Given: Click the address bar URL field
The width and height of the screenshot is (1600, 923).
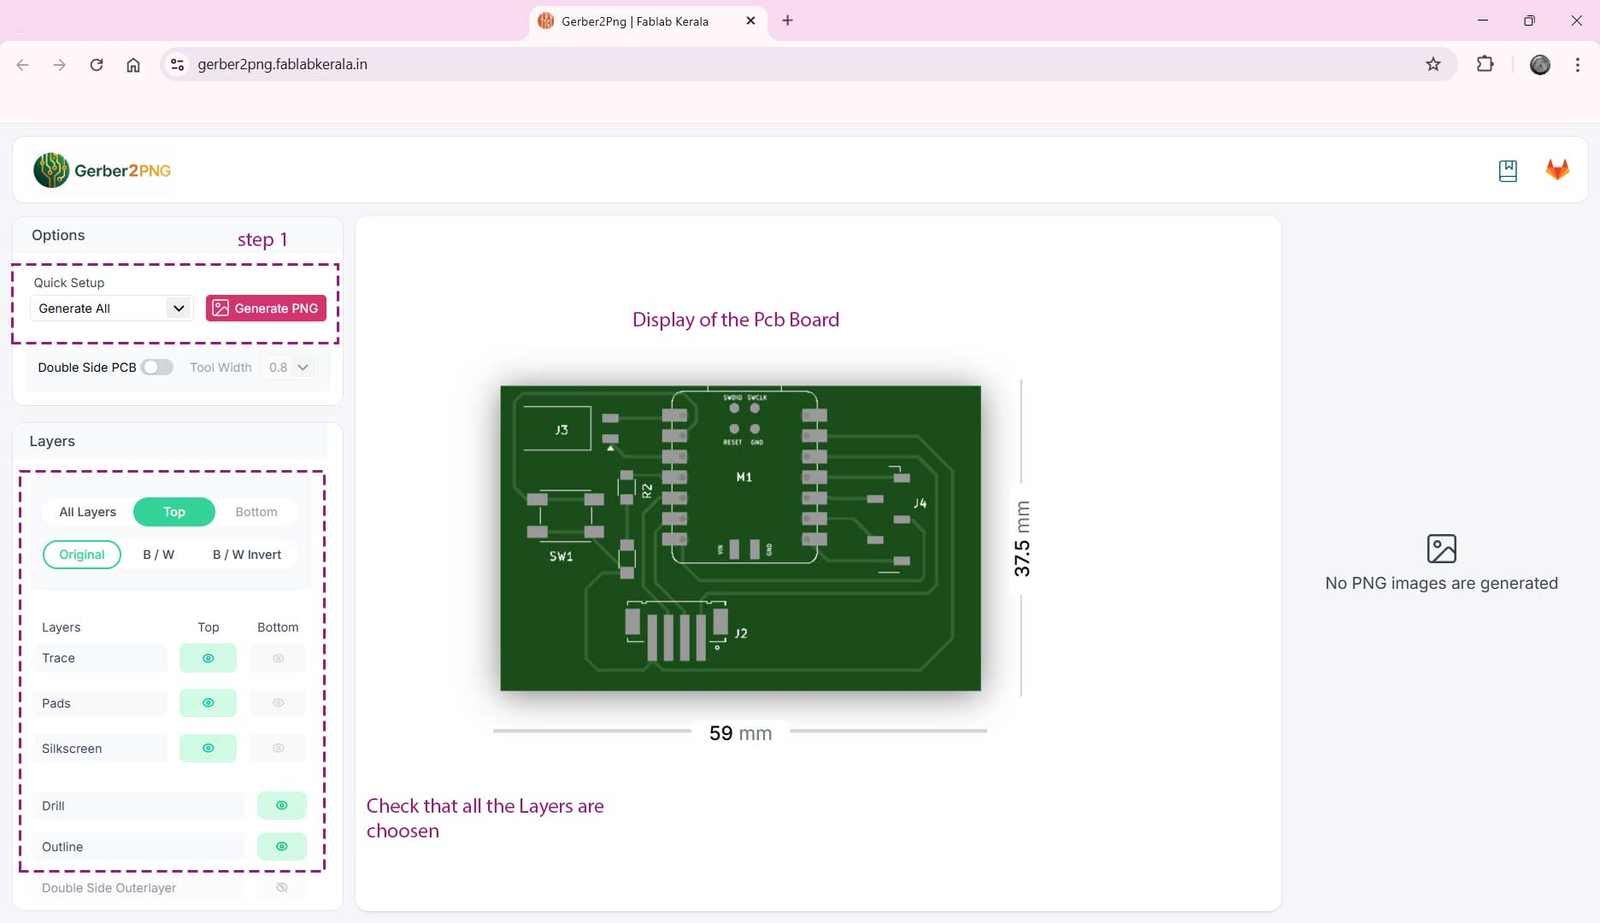Looking at the screenshot, I should (x=282, y=64).
